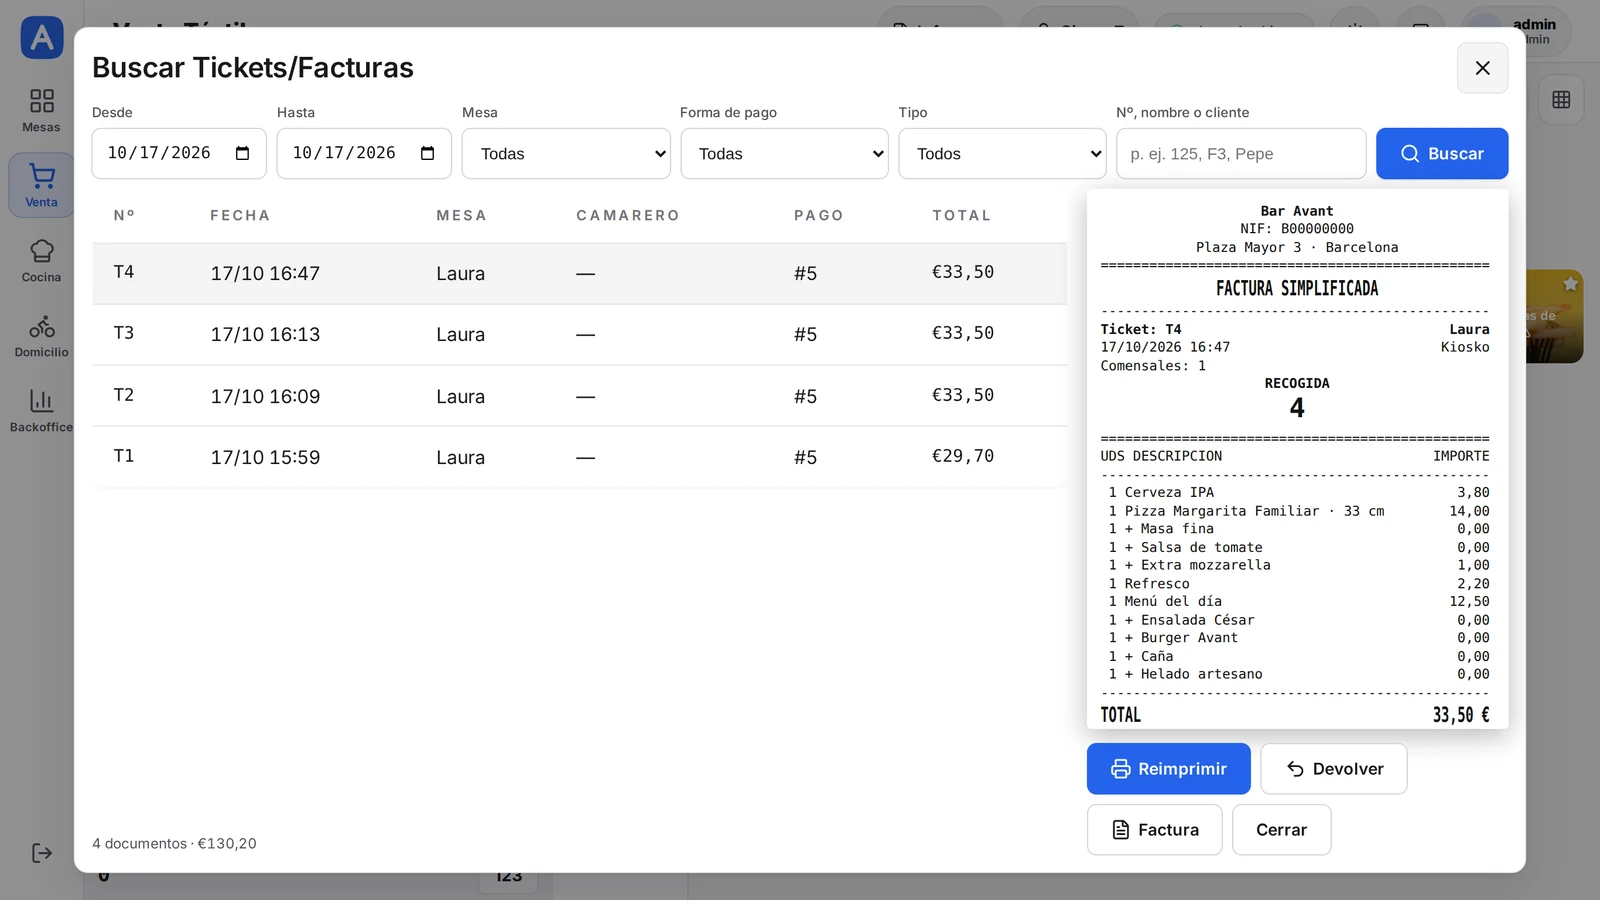Click Cerrar to close ticket preview
Image resolution: width=1600 pixels, height=900 pixels.
coord(1281,830)
